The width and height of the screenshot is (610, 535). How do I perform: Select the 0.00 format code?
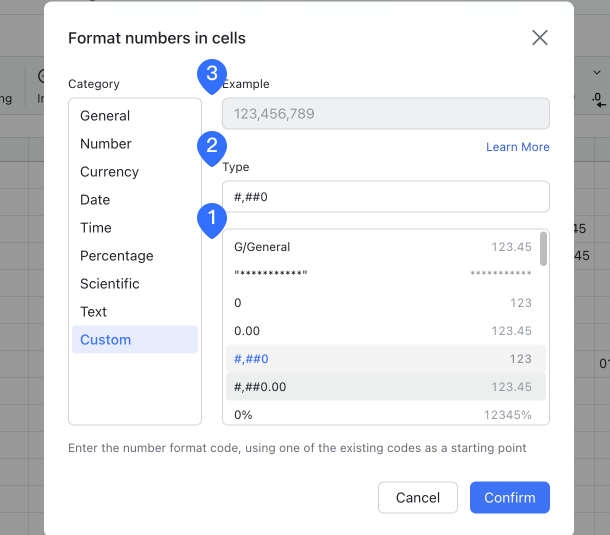point(380,331)
